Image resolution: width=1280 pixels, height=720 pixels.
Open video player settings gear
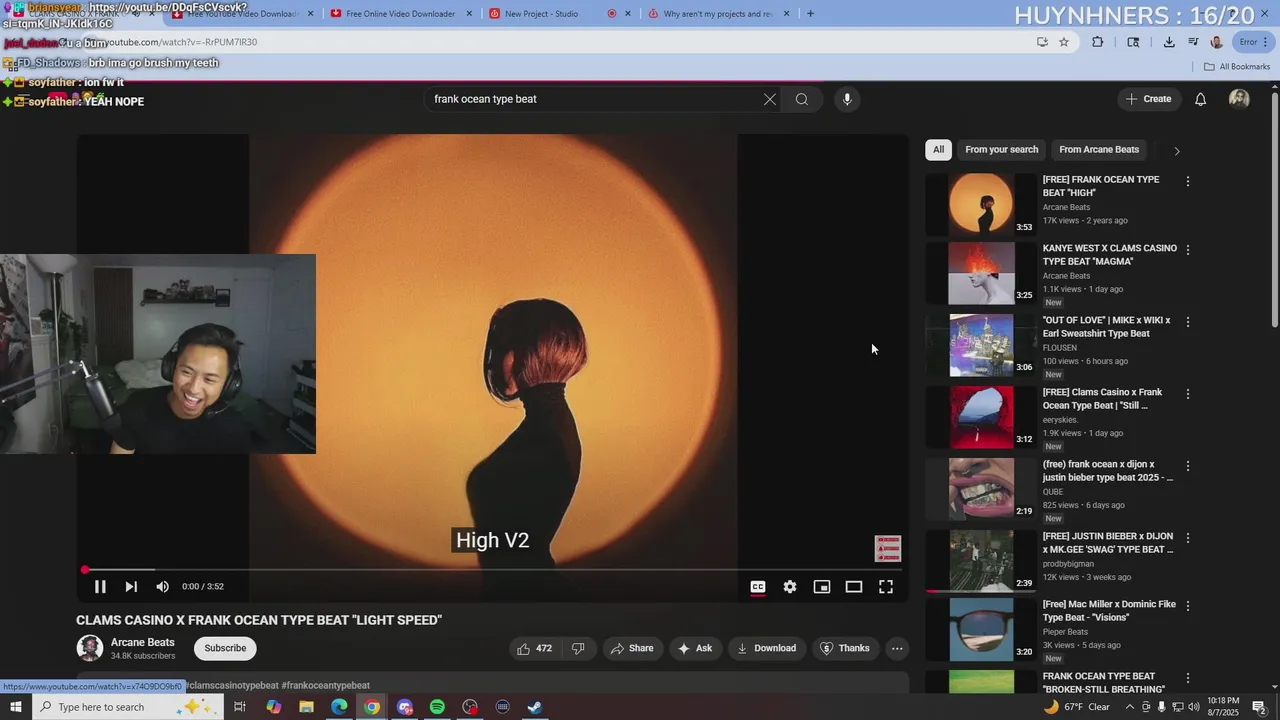pyautogui.click(x=790, y=587)
